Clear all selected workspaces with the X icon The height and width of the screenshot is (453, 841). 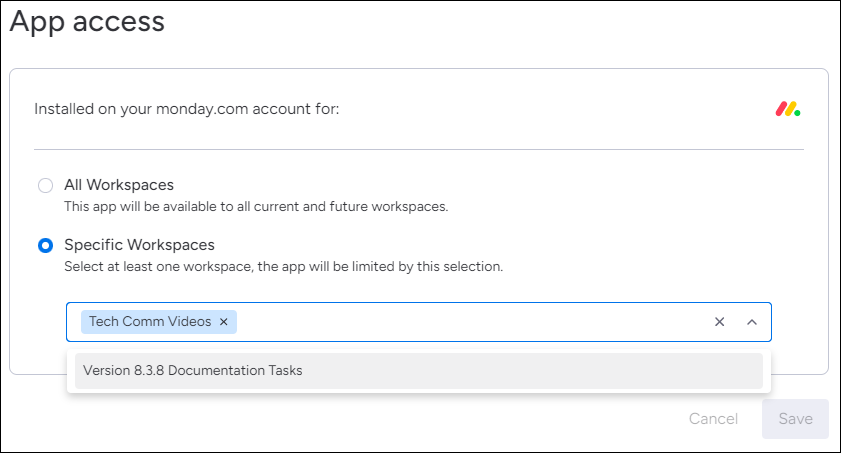tap(719, 322)
